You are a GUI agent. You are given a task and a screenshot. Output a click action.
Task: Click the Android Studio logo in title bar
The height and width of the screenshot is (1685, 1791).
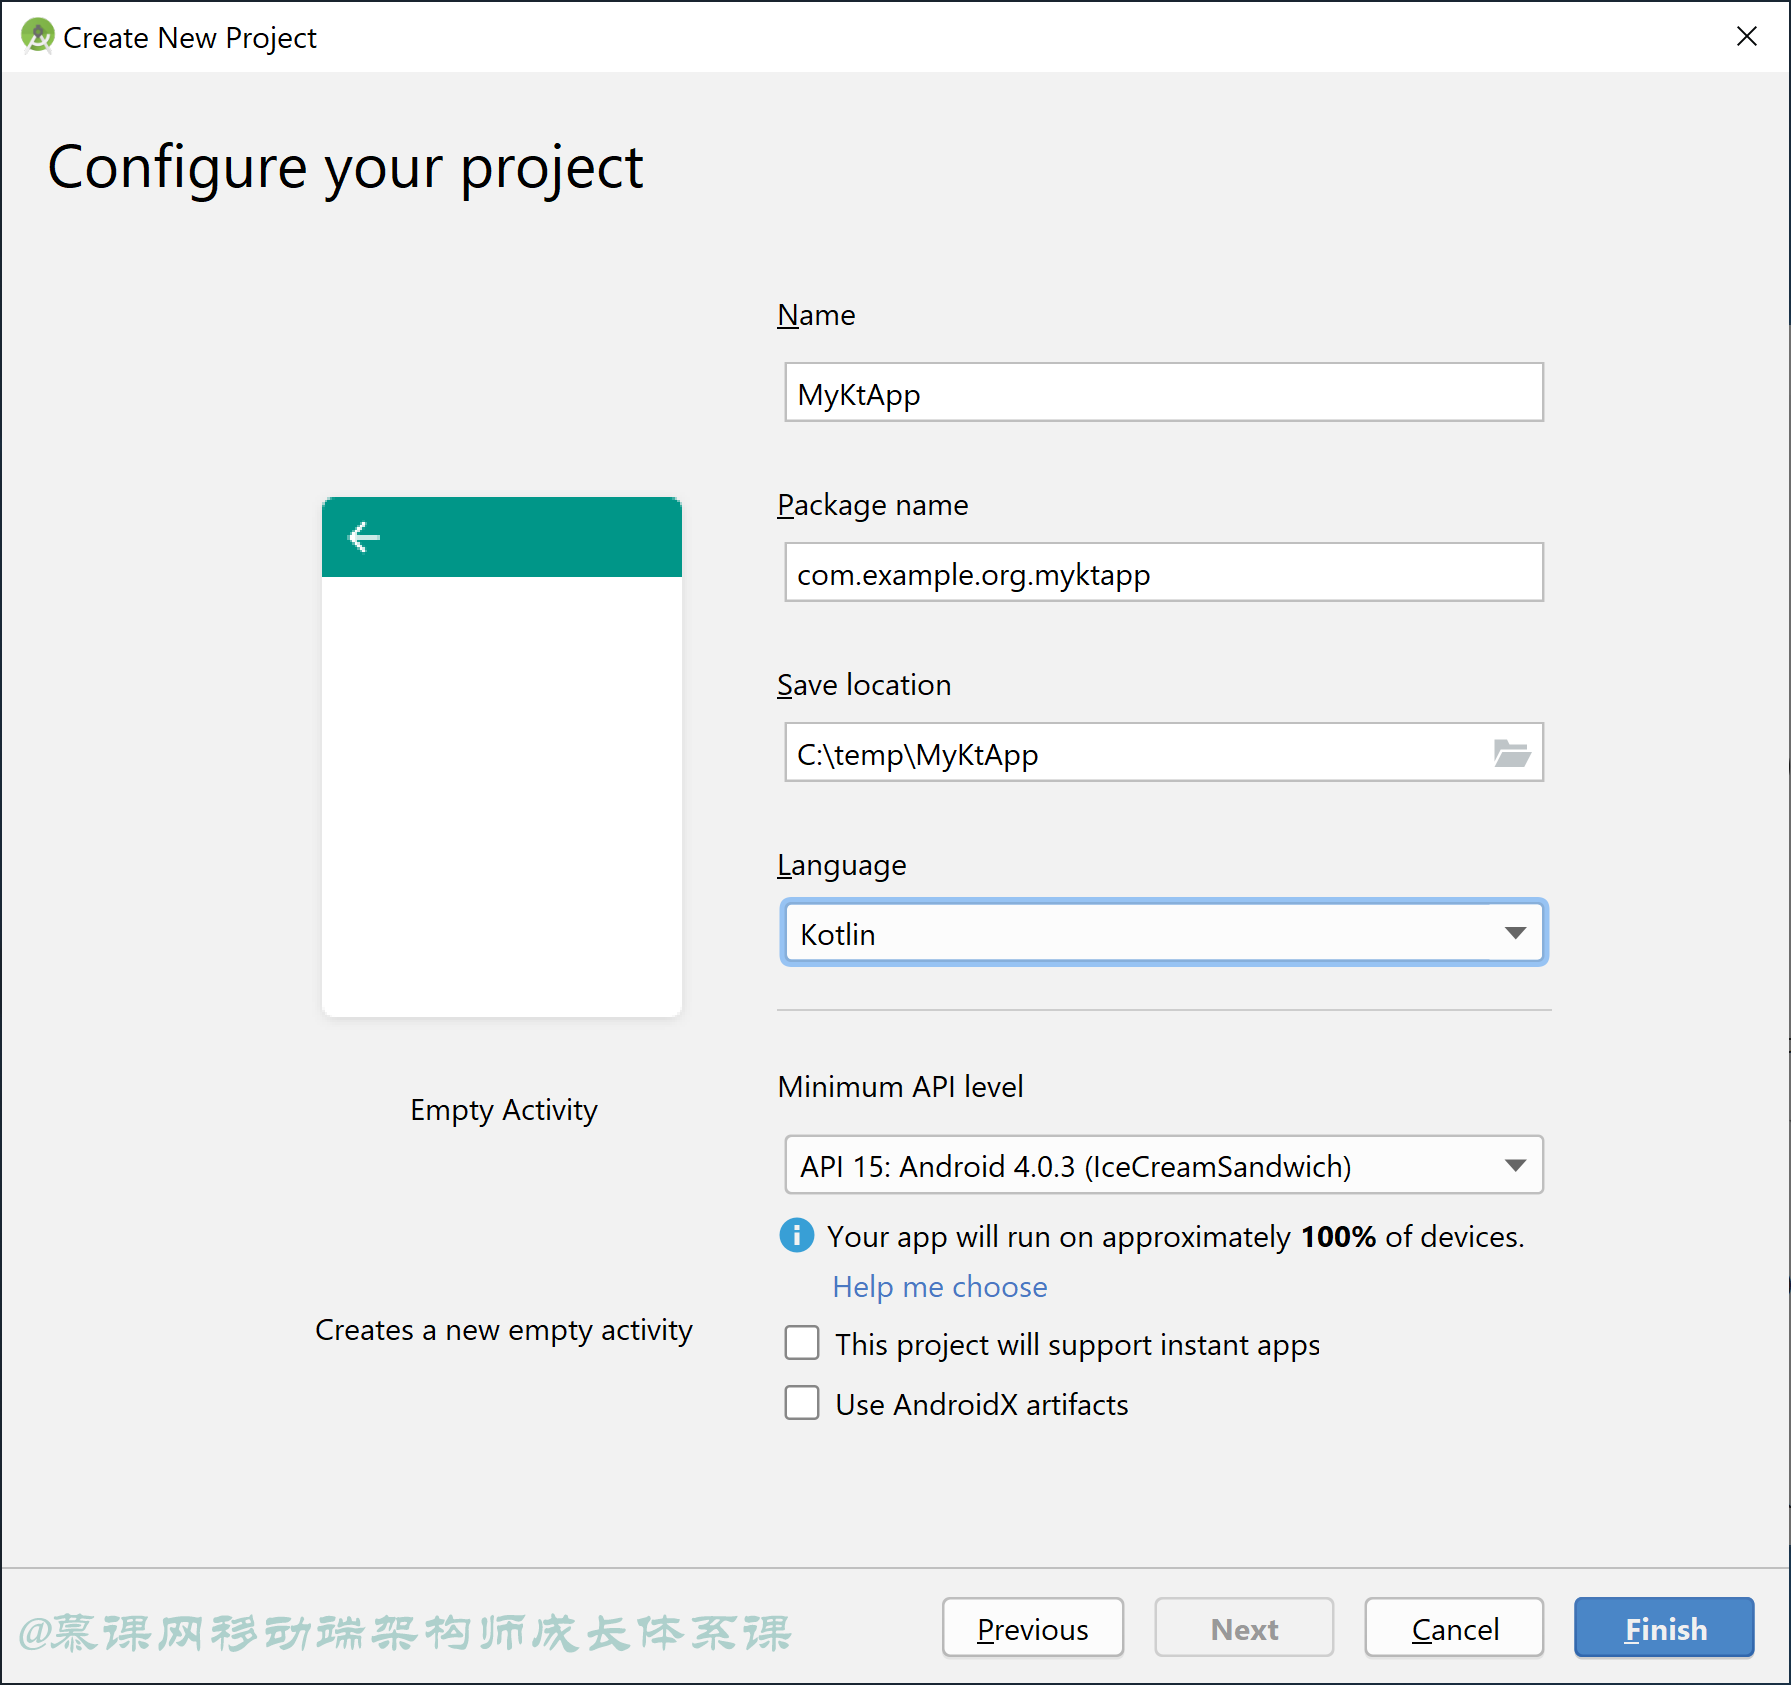pos(36,36)
